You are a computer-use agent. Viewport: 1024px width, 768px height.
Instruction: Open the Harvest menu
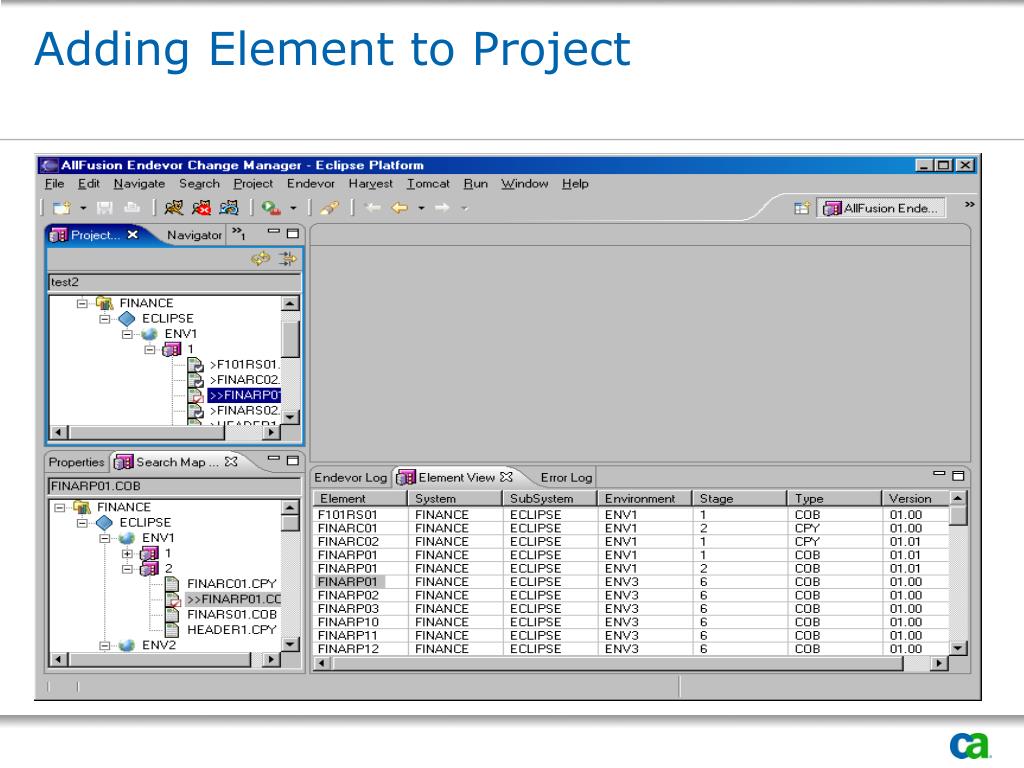pos(370,184)
